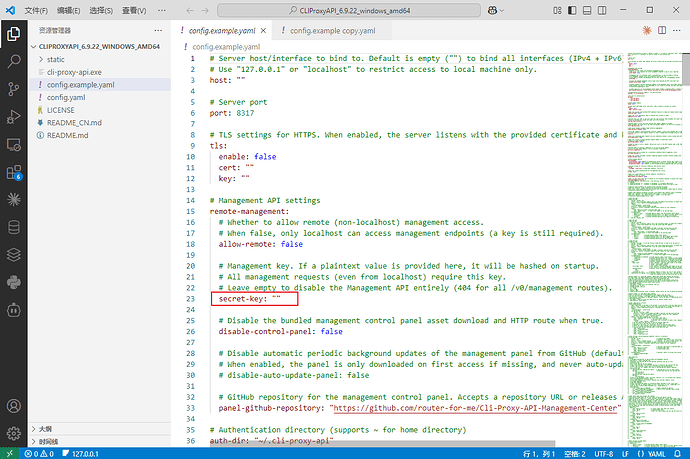Click the VS Code logo in title bar
This screenshot has height=459, width=690.
point(10,10)
